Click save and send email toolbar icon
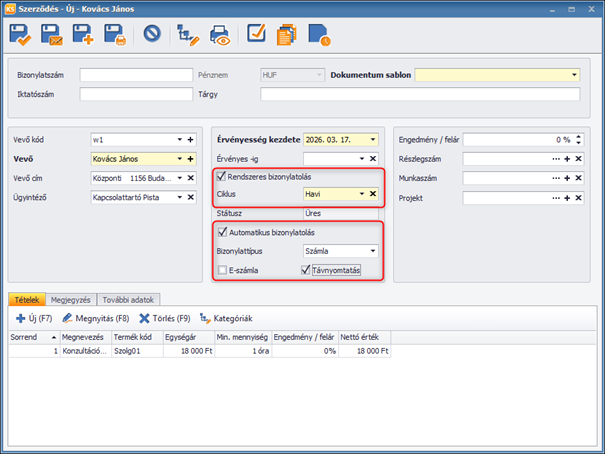The image size is (605, 454). click(x=52, y=35)
